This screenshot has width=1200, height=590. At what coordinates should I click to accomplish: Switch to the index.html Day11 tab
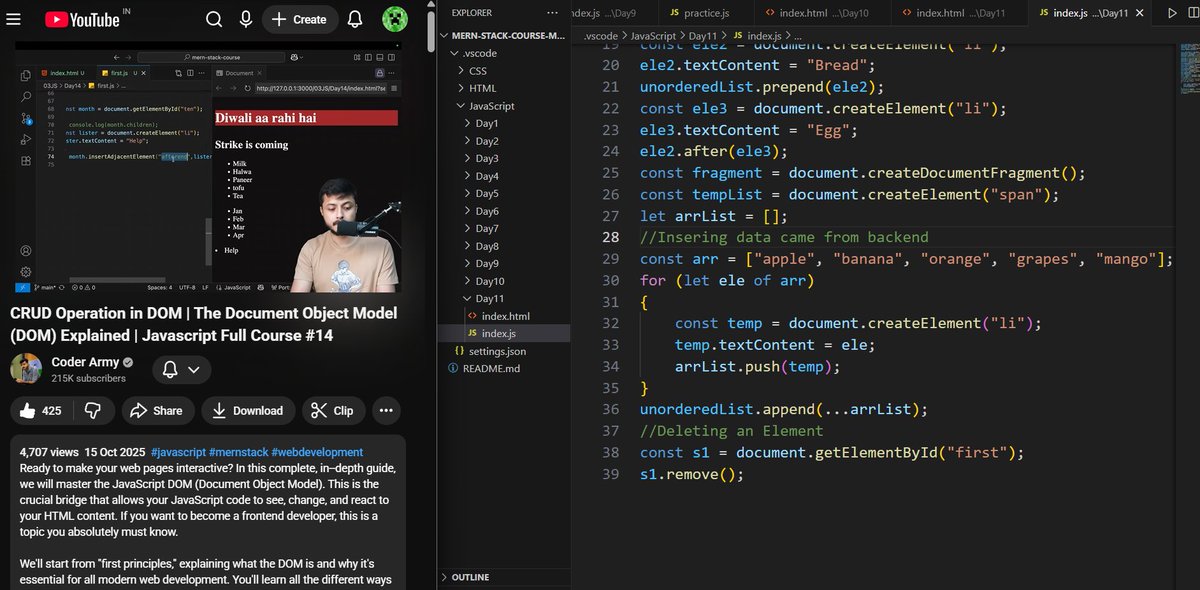click(960, 13)
